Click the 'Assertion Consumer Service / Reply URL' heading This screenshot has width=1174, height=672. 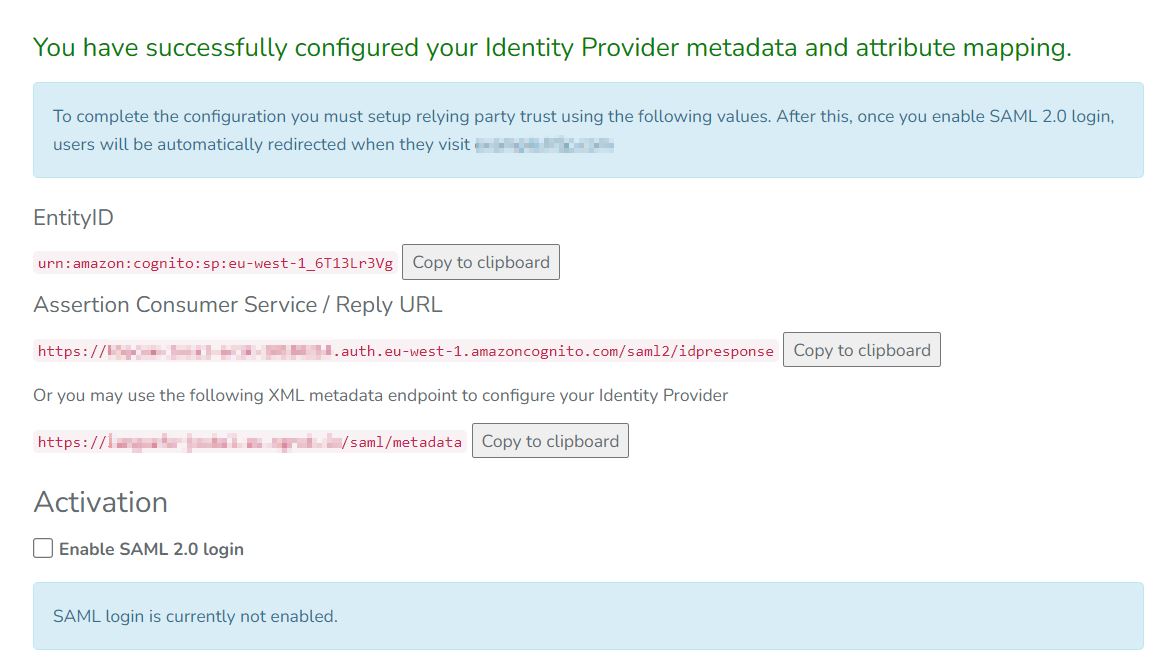coord(238,305)
